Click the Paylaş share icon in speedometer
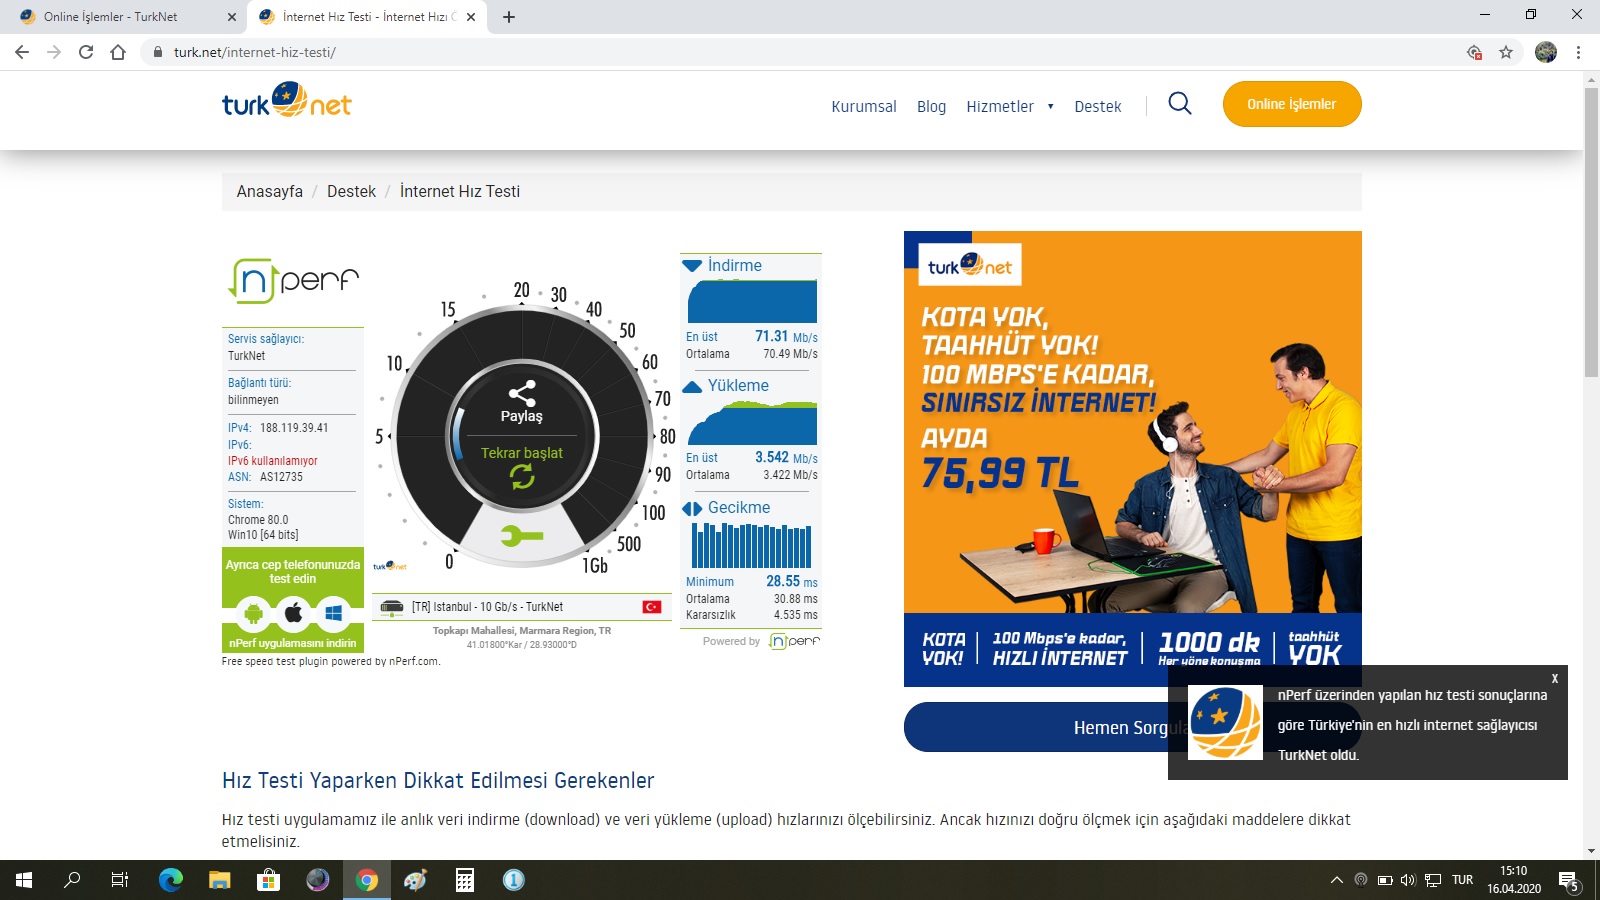The height and width of the screenshot is (900, 1600). (522, 393)
